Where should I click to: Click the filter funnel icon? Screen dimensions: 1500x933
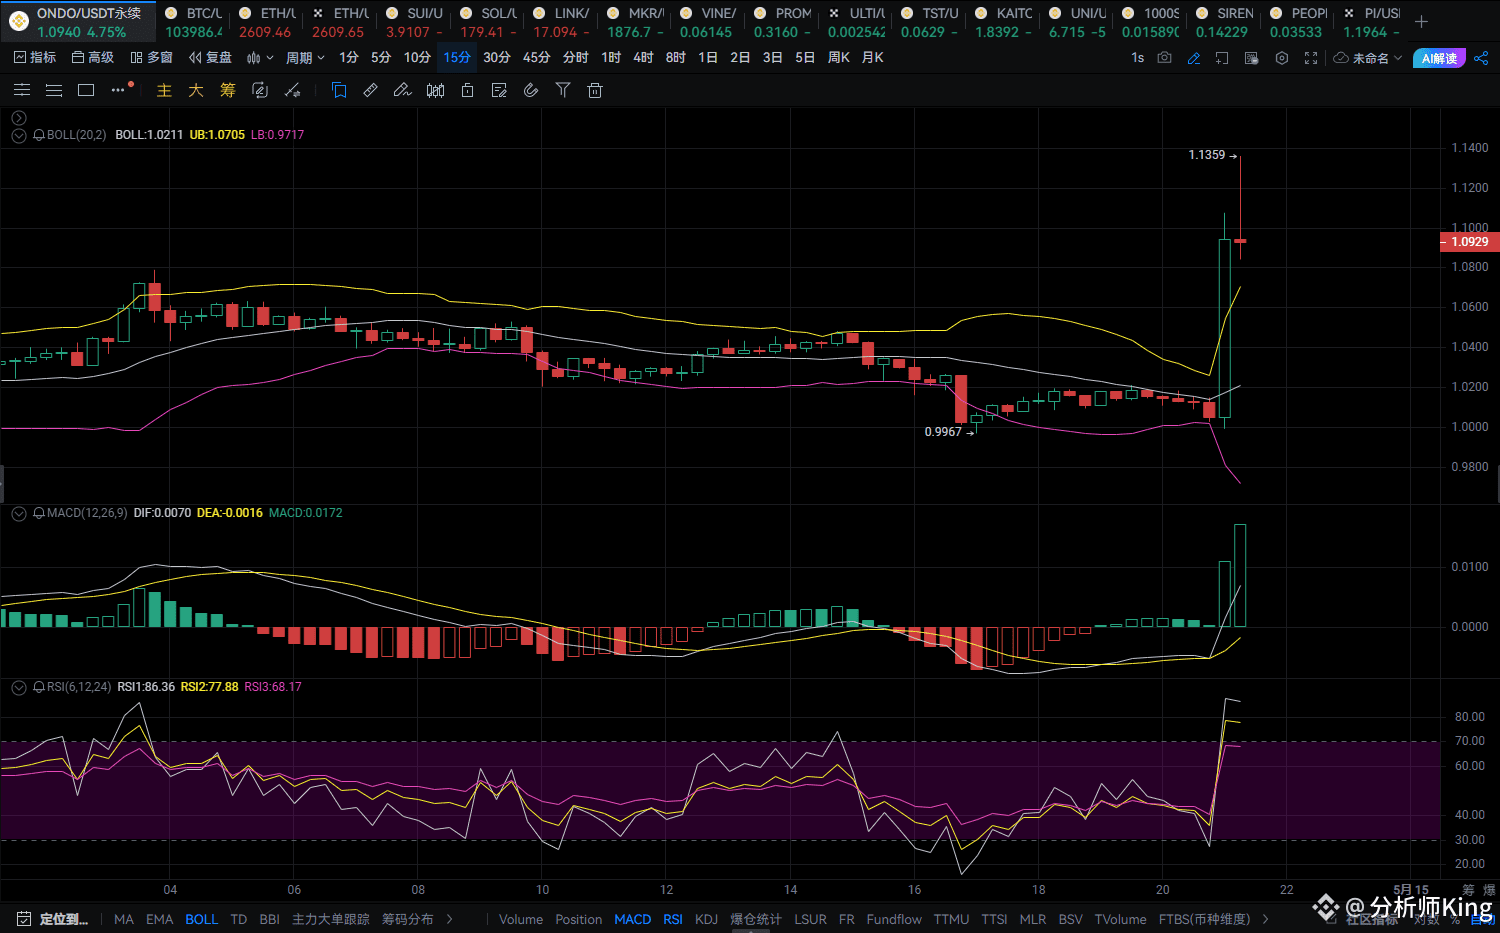563,91
